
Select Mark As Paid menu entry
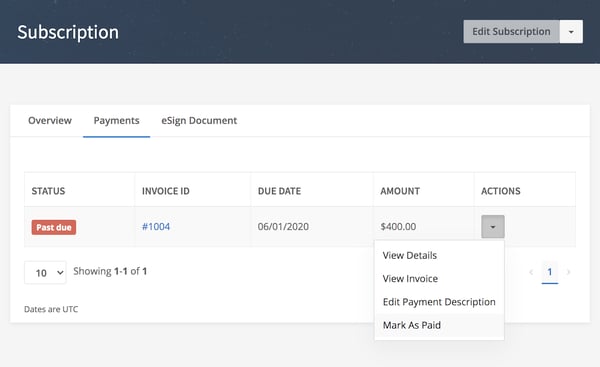point(439,325)
